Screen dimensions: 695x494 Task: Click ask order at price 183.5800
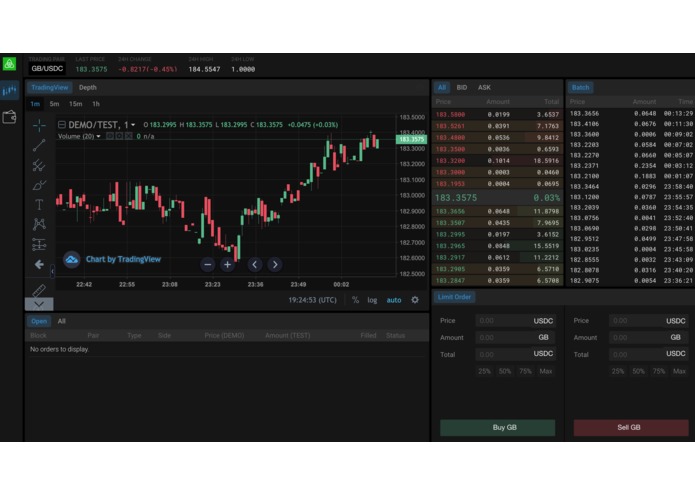click(497, 115)
